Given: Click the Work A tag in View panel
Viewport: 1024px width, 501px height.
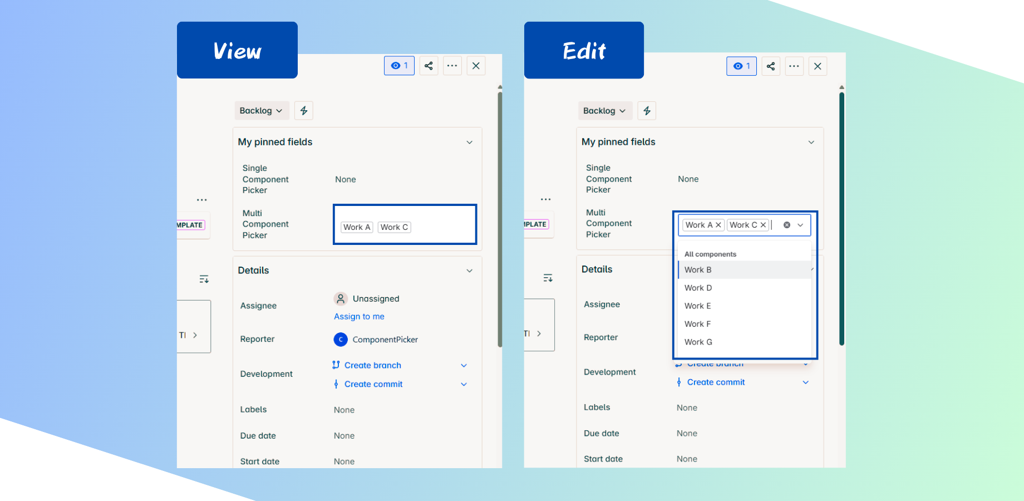Looking at the screenshot, I should tap(357, 227).
